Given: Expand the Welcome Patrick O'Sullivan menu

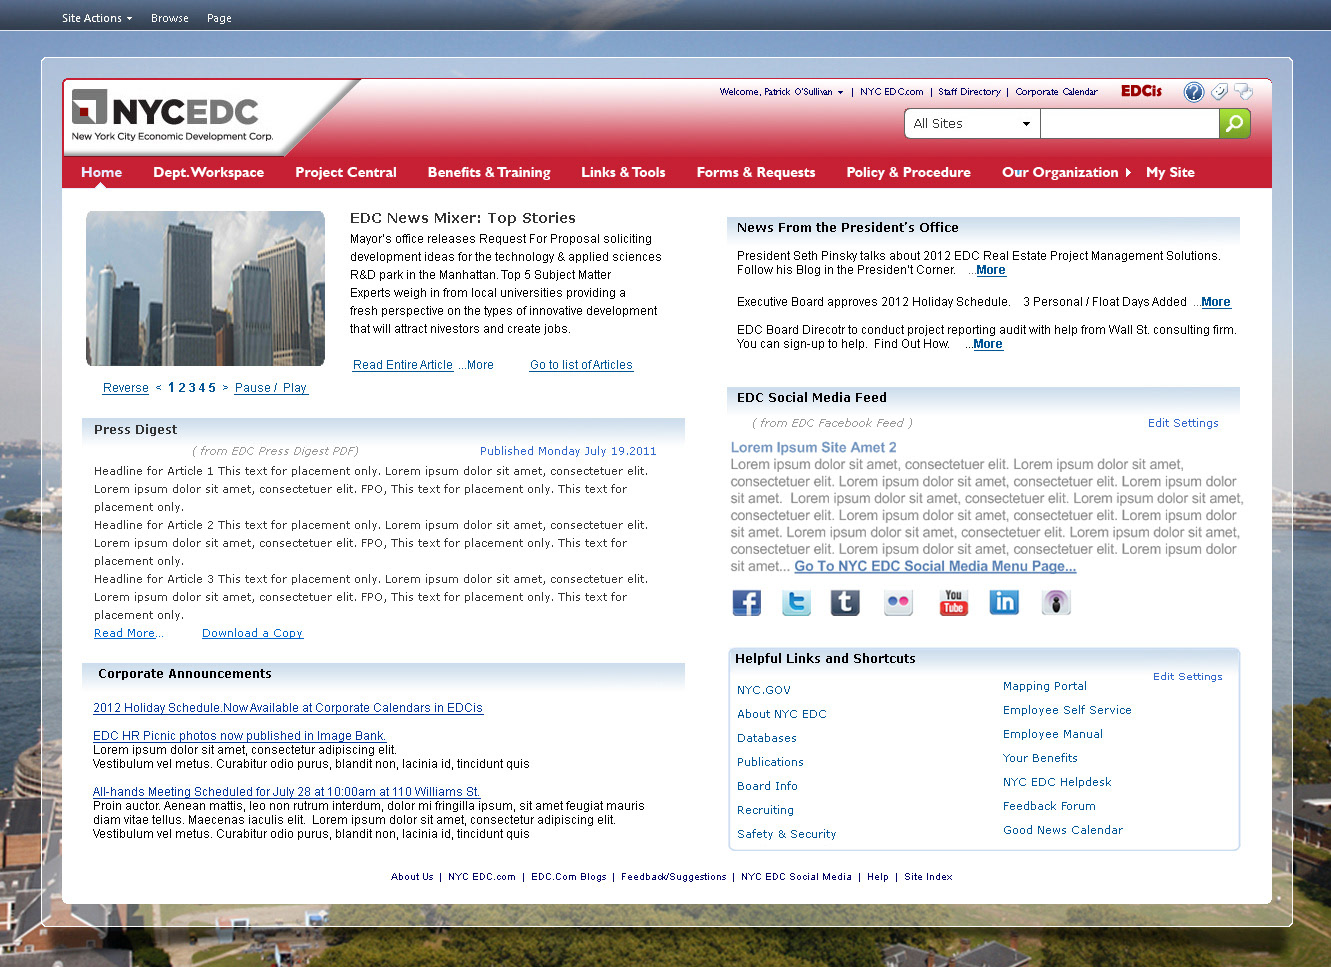Looking at the screenshot, I should point(781,92).
